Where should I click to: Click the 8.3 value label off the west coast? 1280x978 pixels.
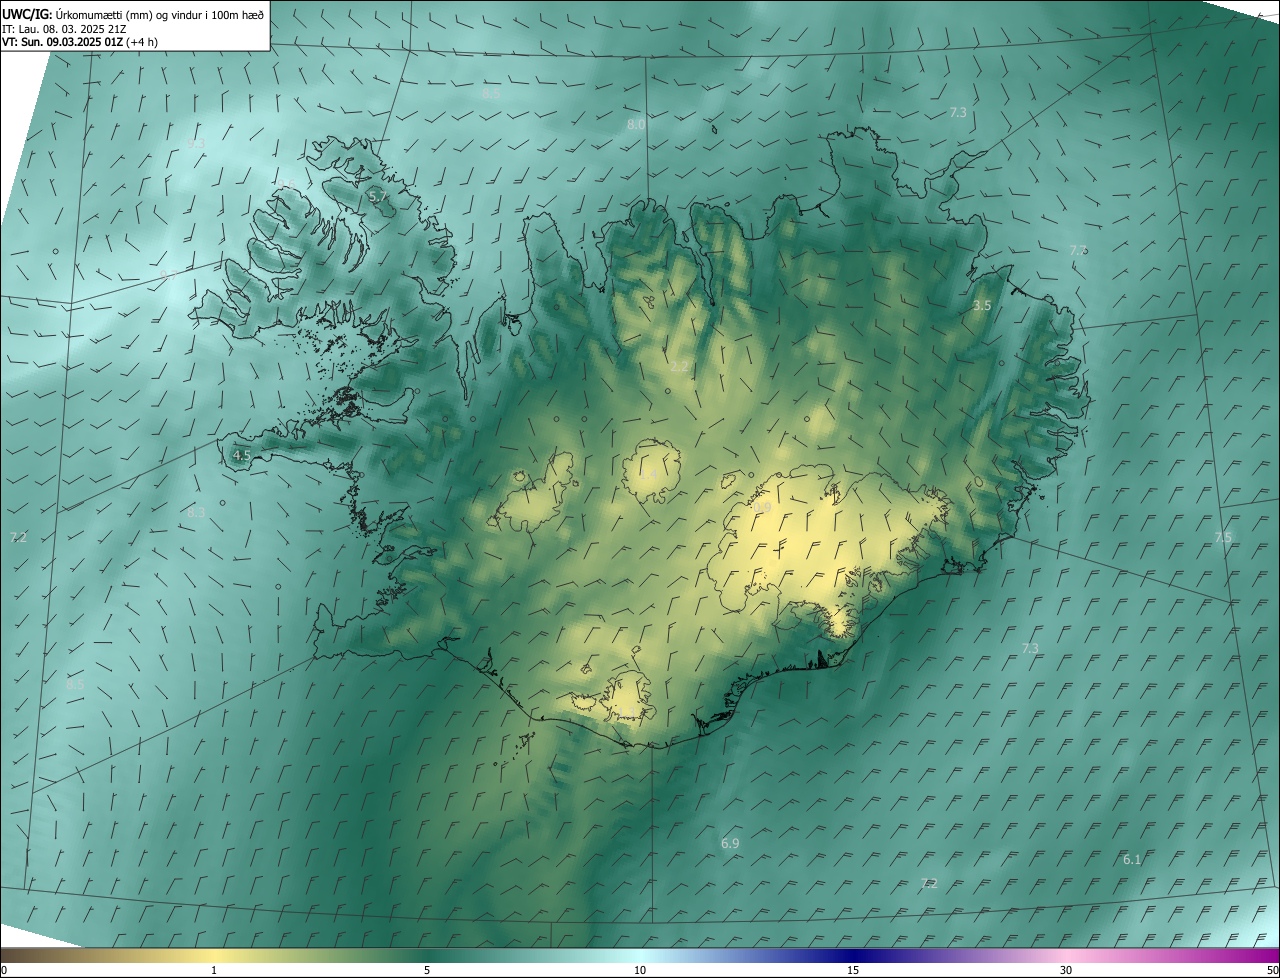(196, 512)
